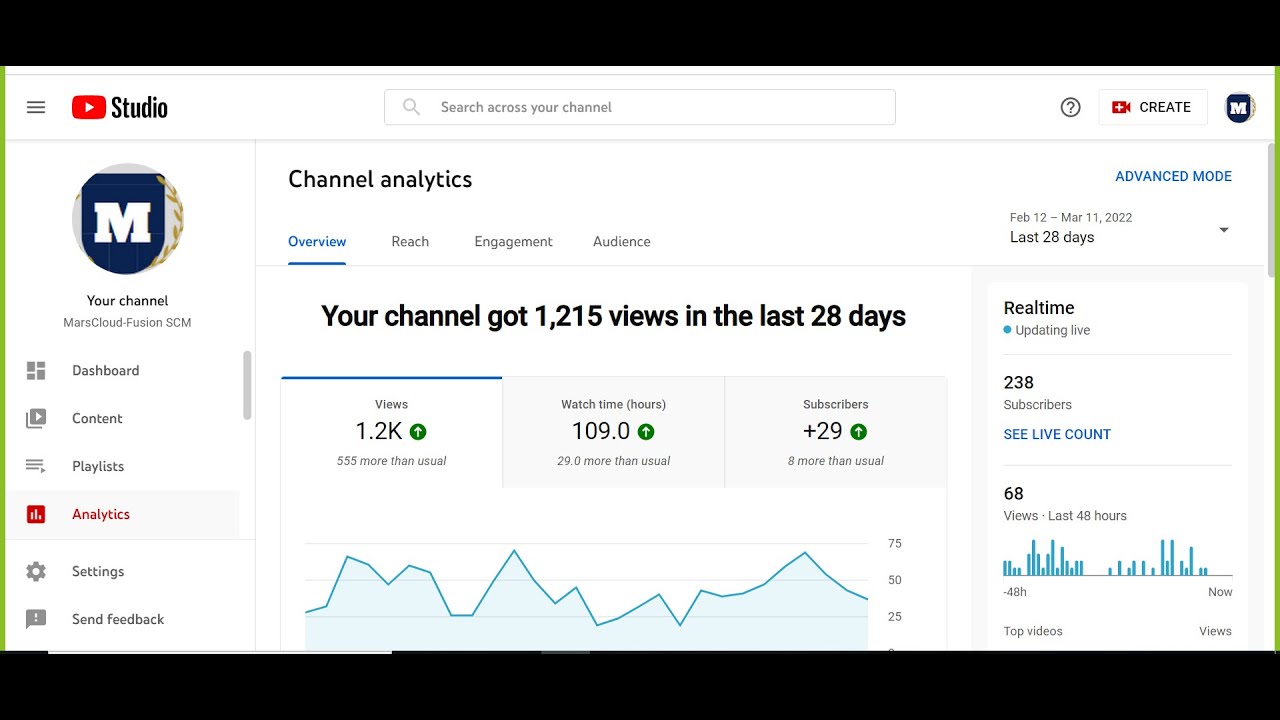Screen dimensions: 1280x720
Task: Open Send feedback from the sidebar
Action: tap(124, 620)
